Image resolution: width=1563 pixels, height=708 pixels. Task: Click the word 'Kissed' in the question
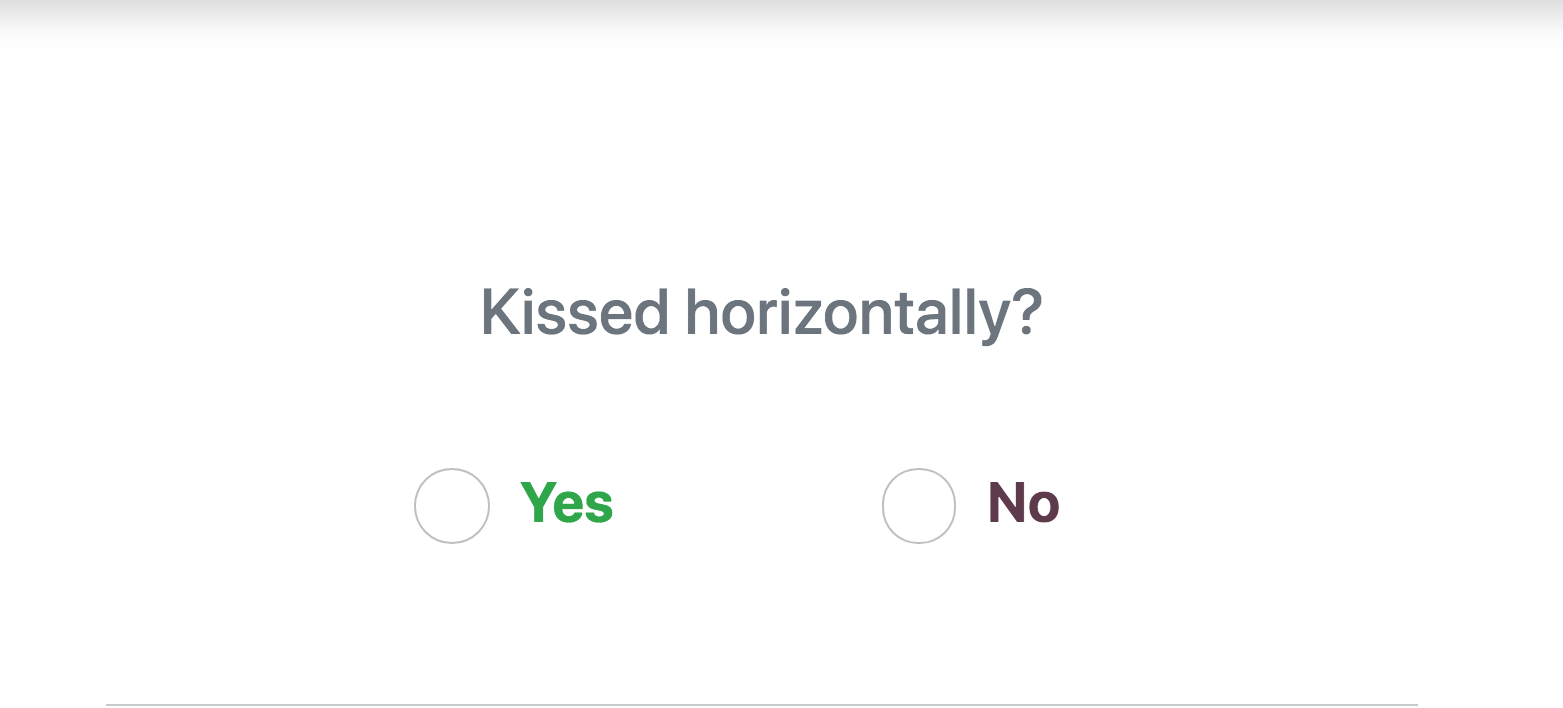pos(574,313)
